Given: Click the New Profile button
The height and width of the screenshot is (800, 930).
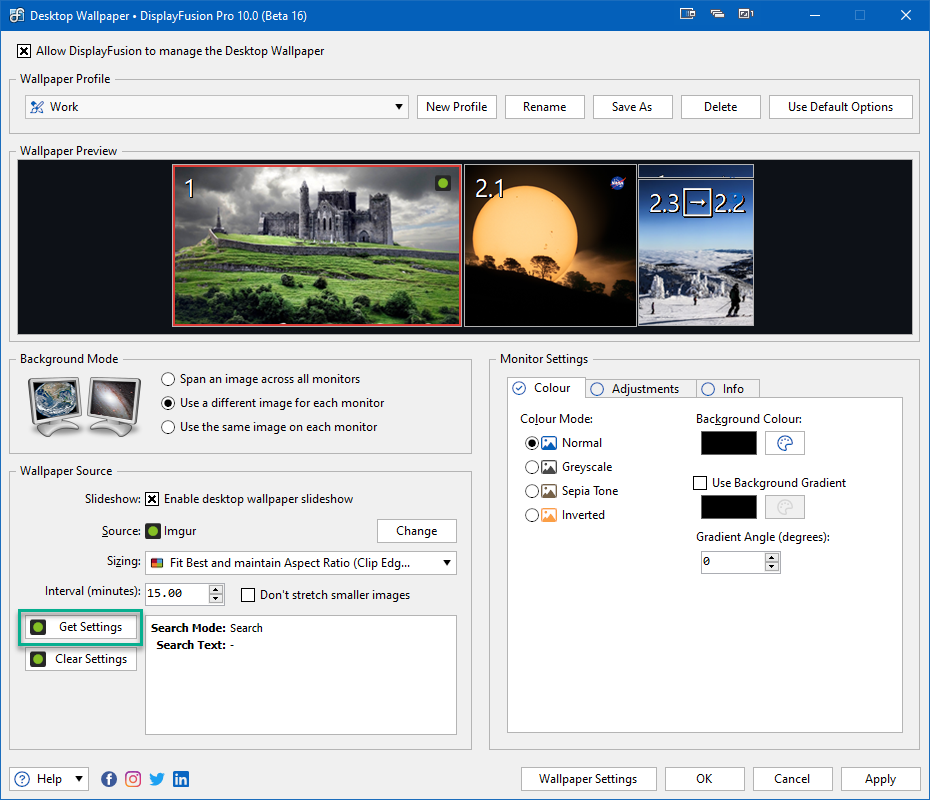Looking at the screenshot, I should [456, 106].
